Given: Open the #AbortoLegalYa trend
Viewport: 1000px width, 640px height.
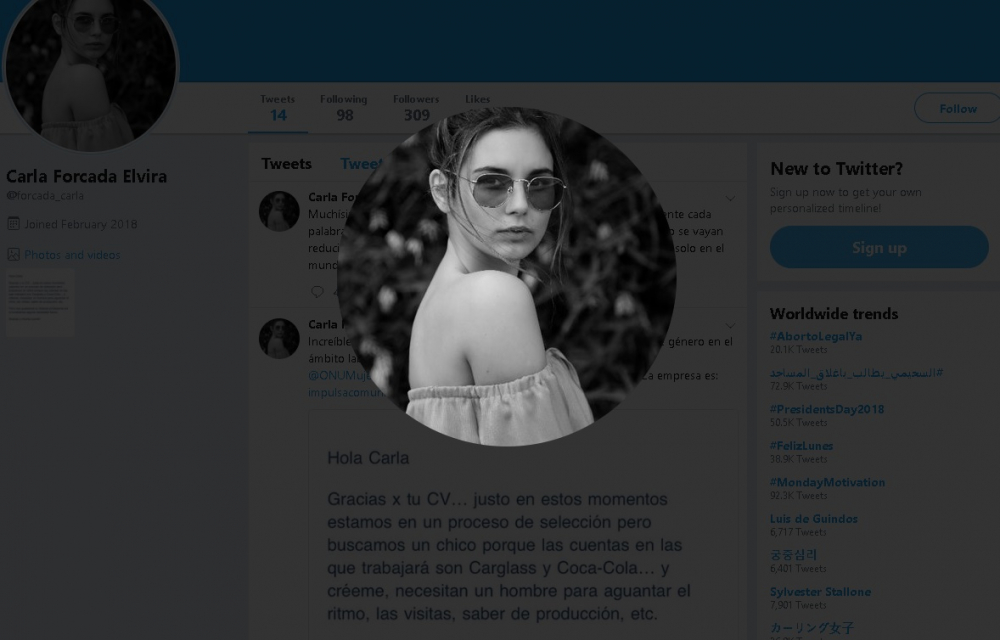Looking at the screenshot, I should click(x=816, y=336).
